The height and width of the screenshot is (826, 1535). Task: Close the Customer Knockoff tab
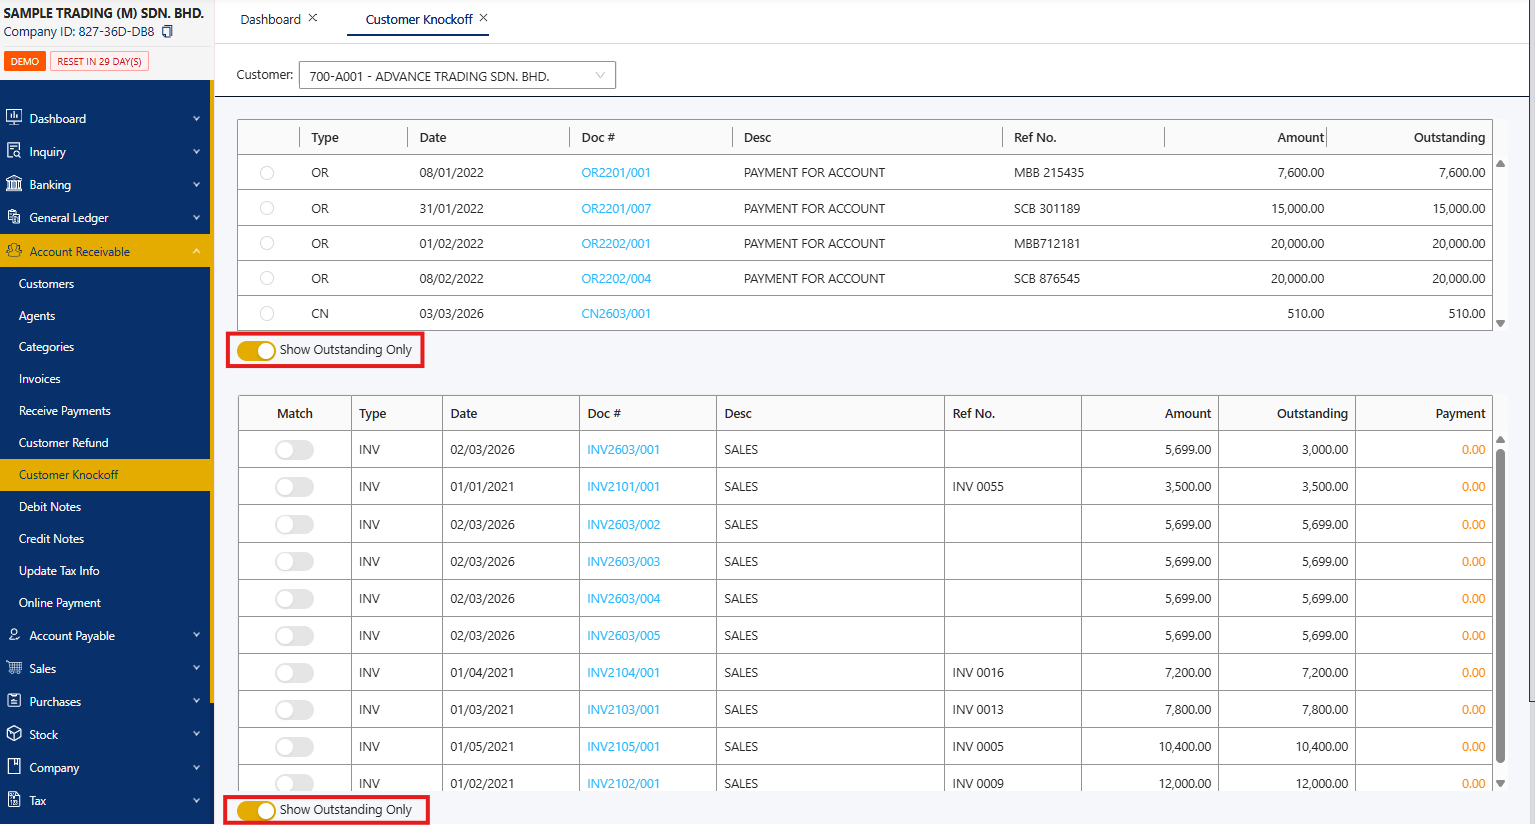484,18
